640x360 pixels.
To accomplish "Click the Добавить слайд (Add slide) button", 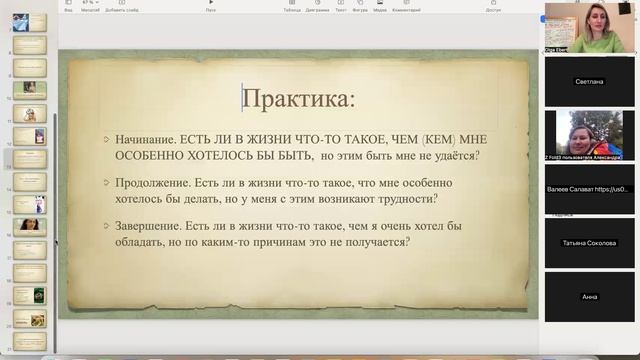I will click(x=122, y=6).
